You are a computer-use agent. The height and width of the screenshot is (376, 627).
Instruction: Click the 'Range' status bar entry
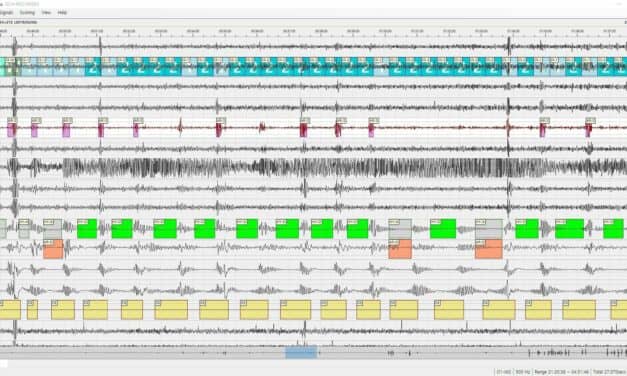562,372
